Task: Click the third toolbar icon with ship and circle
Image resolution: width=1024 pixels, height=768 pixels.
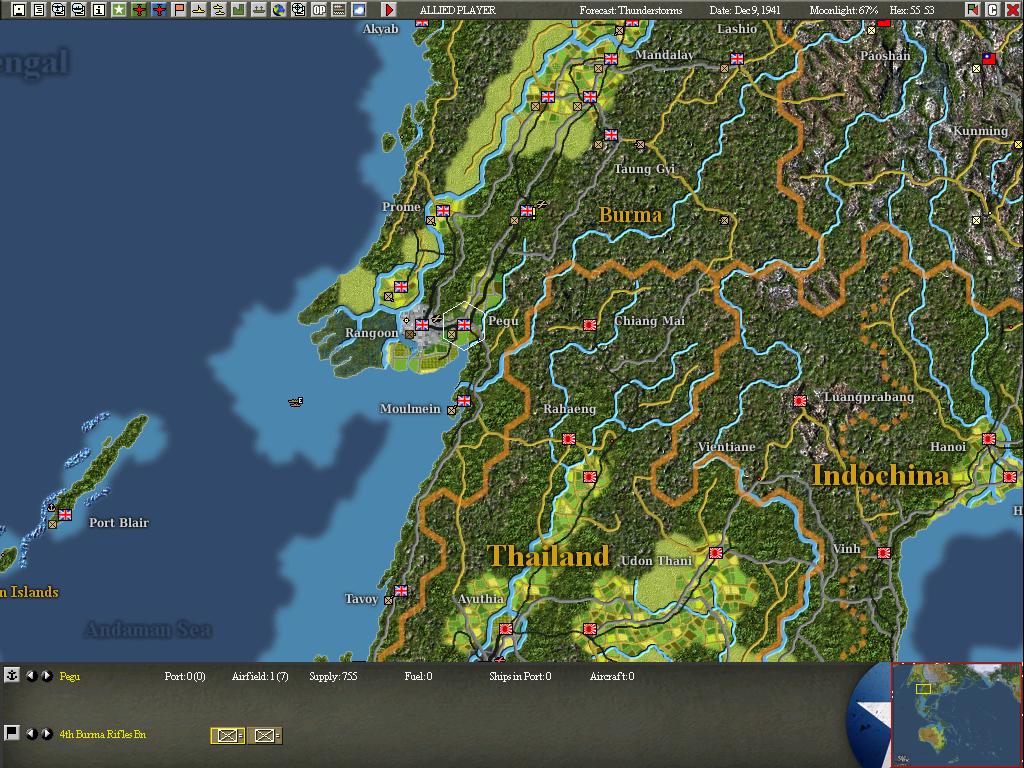Action: coord(59,10)
